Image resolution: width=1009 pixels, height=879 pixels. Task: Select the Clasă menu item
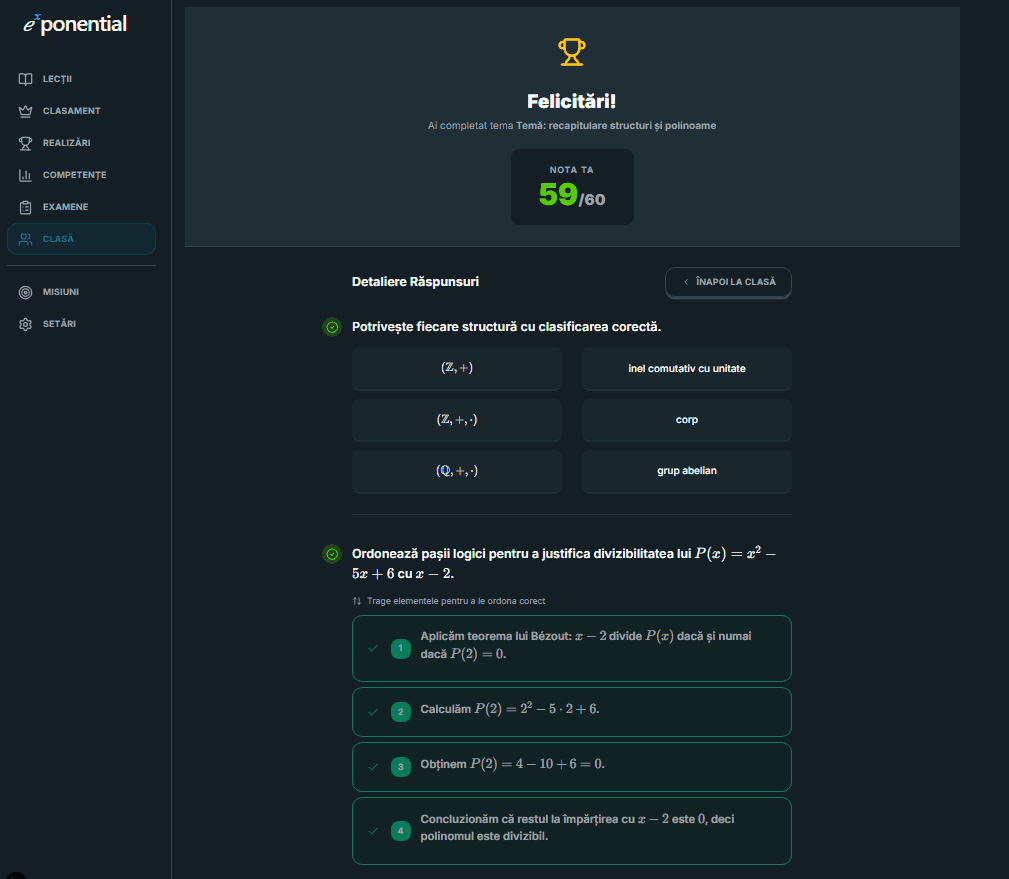click(81, 239)
